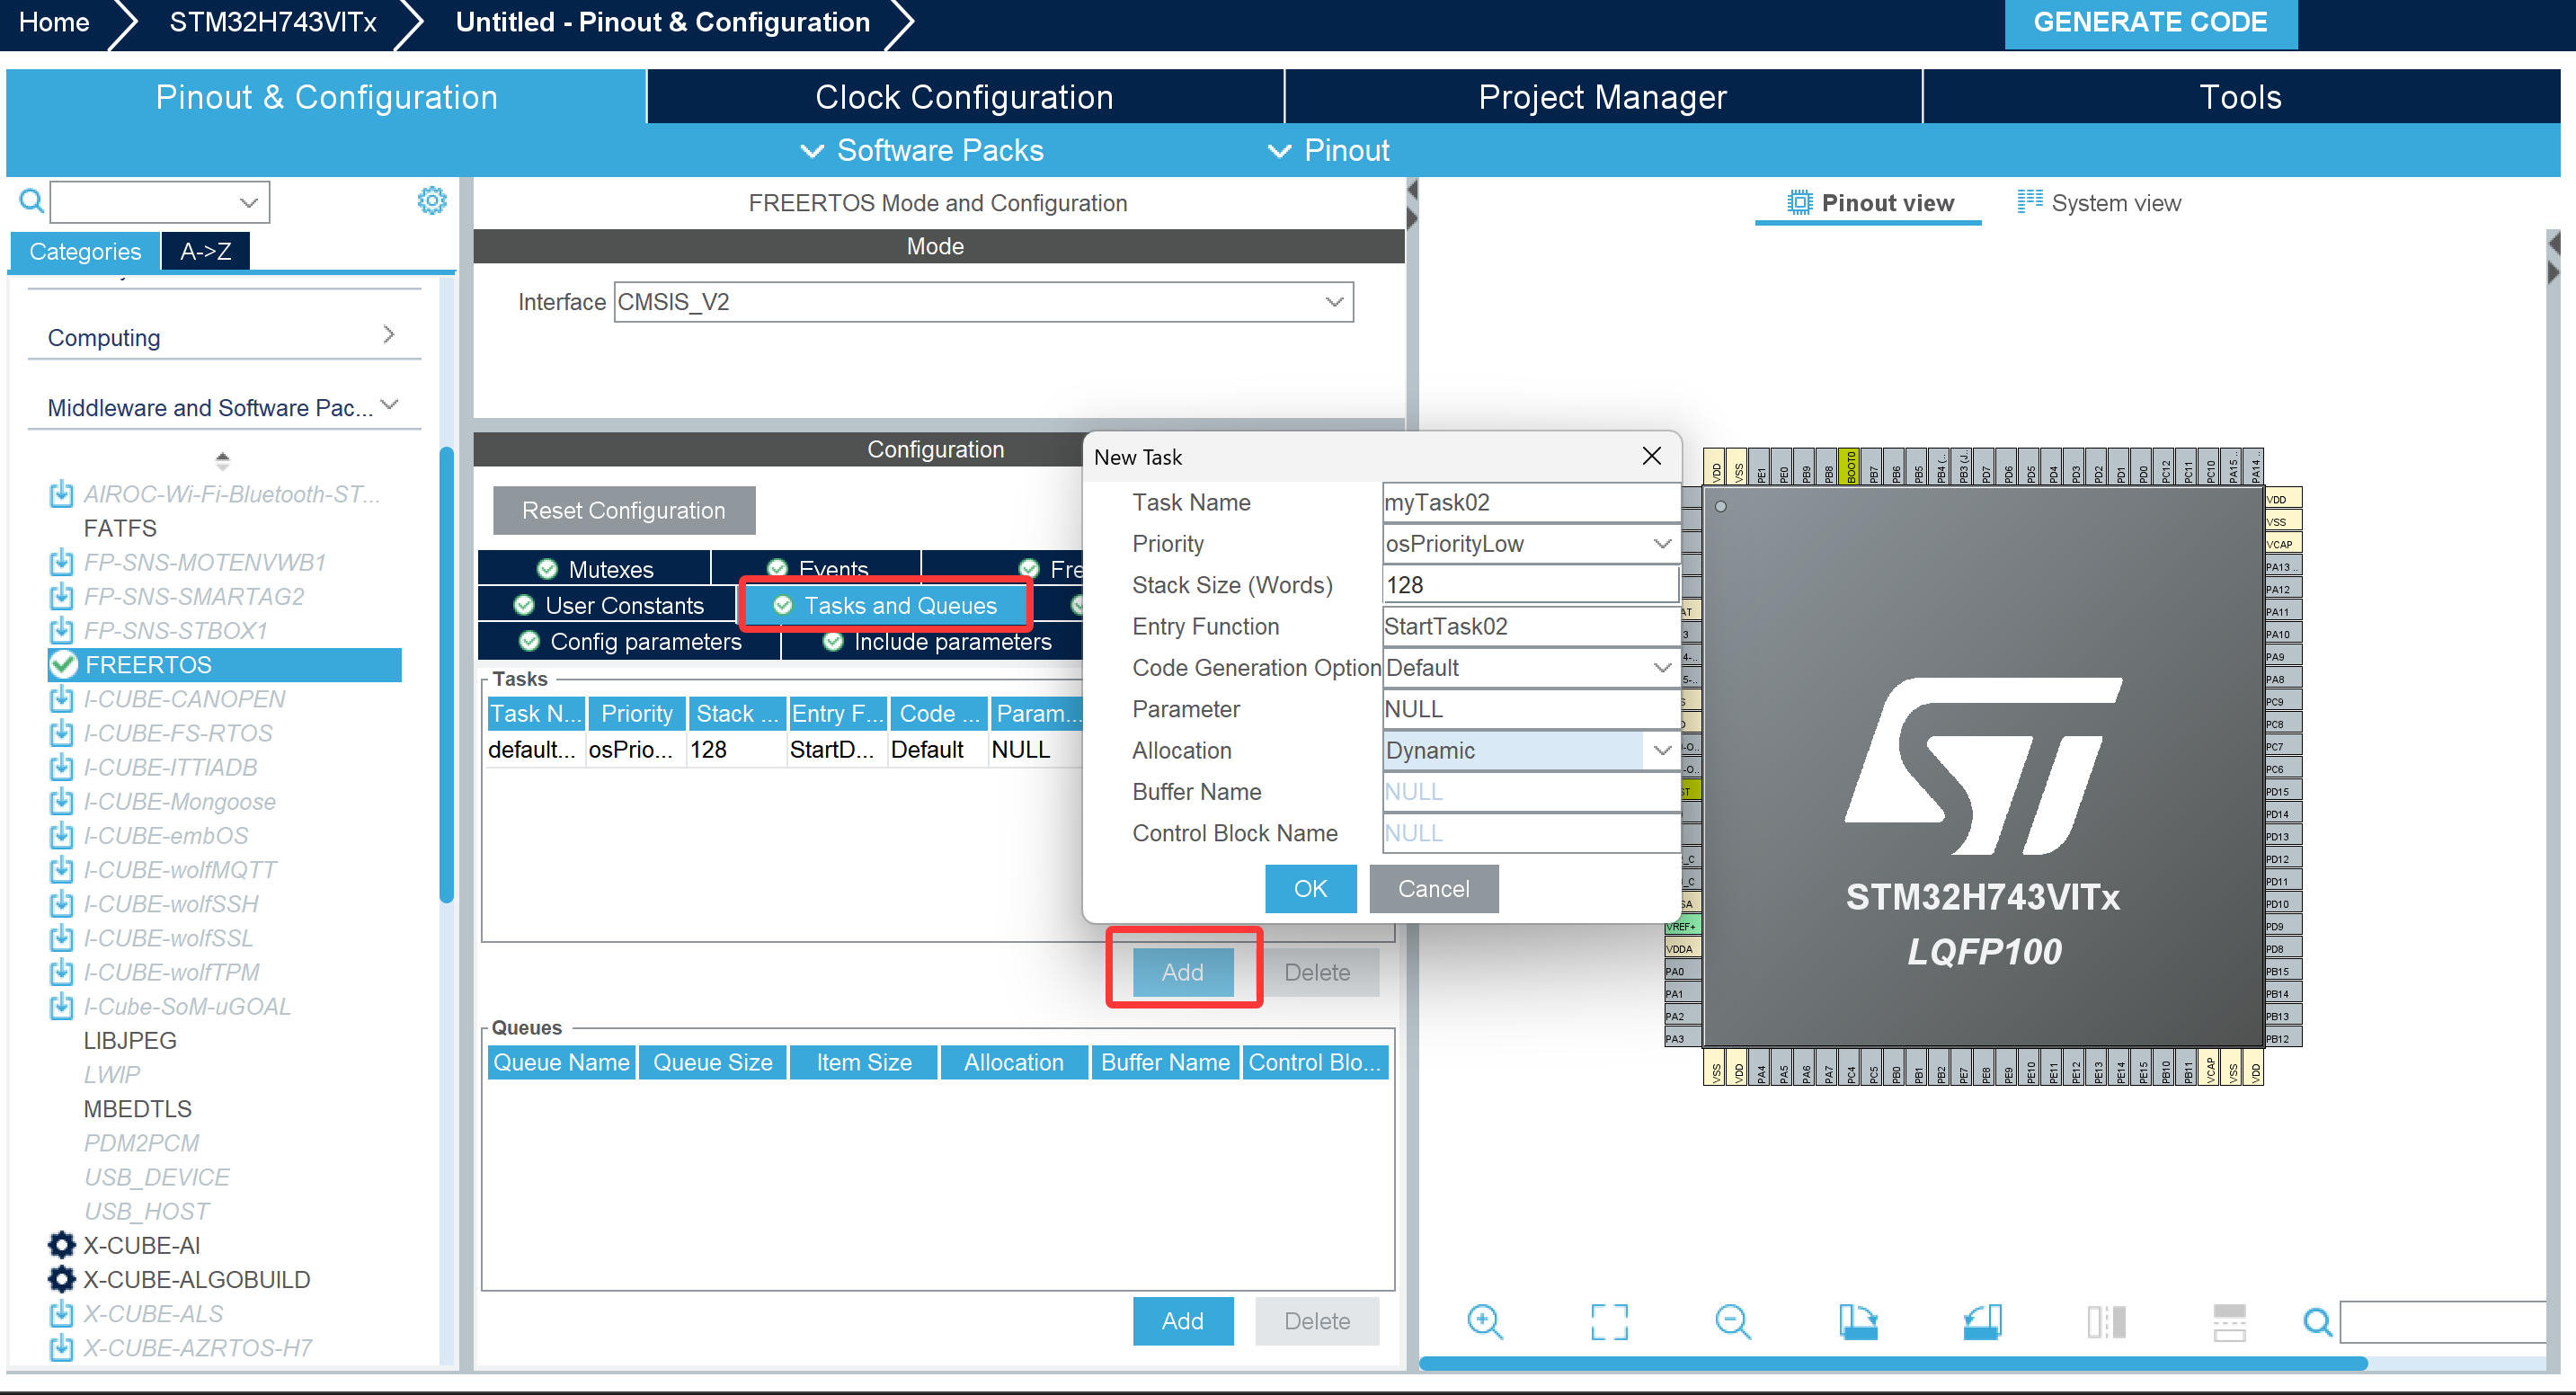
Task: Click the magnifier icon beside the pin search box
Action: point(2316,1322)
